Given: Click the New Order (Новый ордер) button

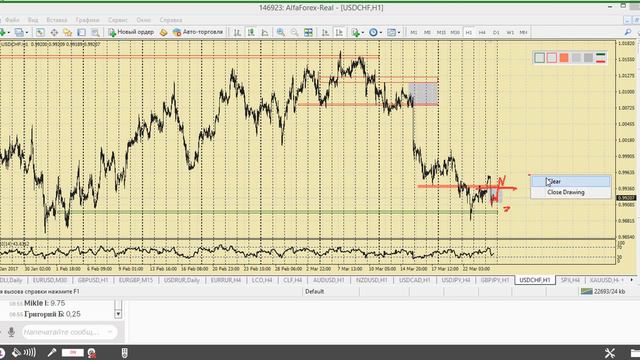Looking at the screenshot, I should pyautogui.click(x=131, y=32).
